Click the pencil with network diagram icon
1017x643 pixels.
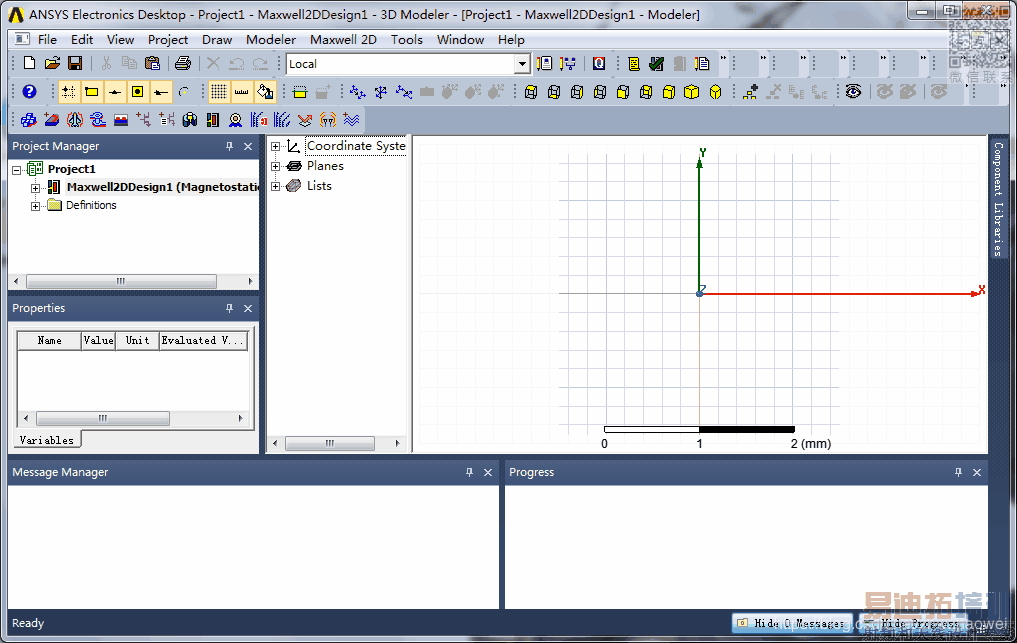click(568, 63)
